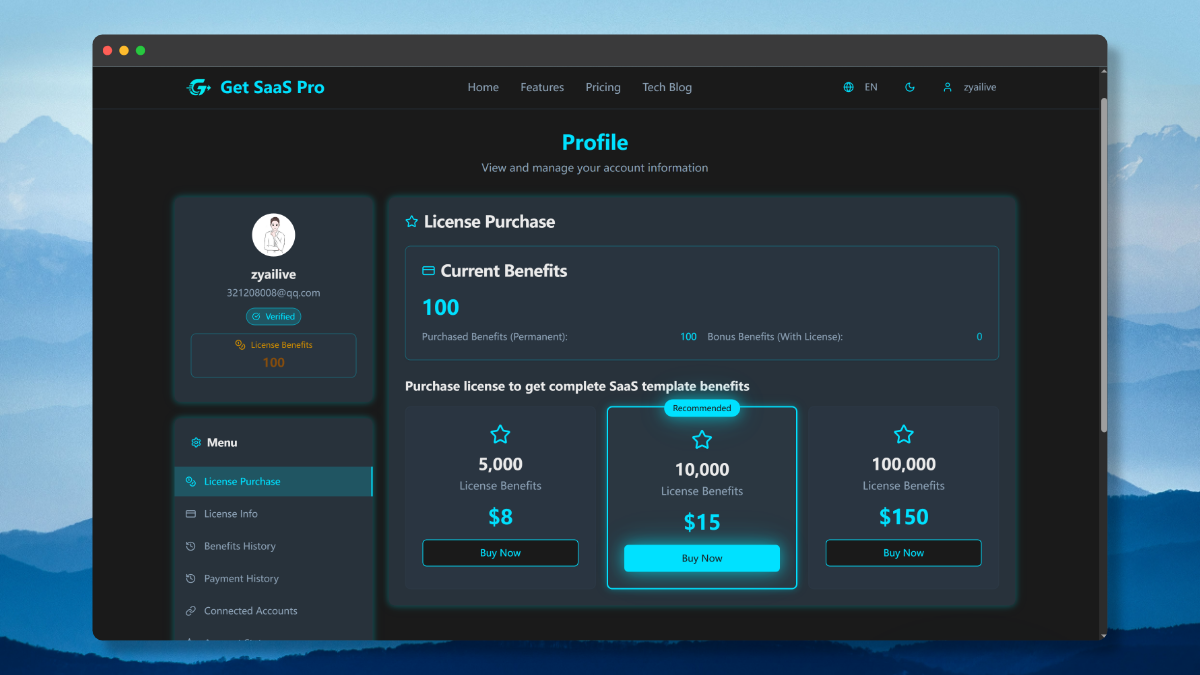Click the user profile icon beside zyailive
1200x675 pixels.
(x=947, y=87)
